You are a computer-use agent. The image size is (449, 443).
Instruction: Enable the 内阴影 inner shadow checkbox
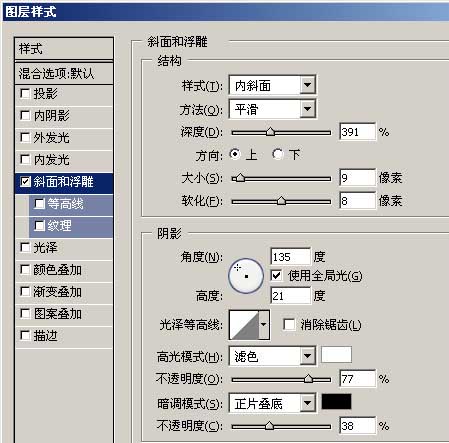point(25,116)
